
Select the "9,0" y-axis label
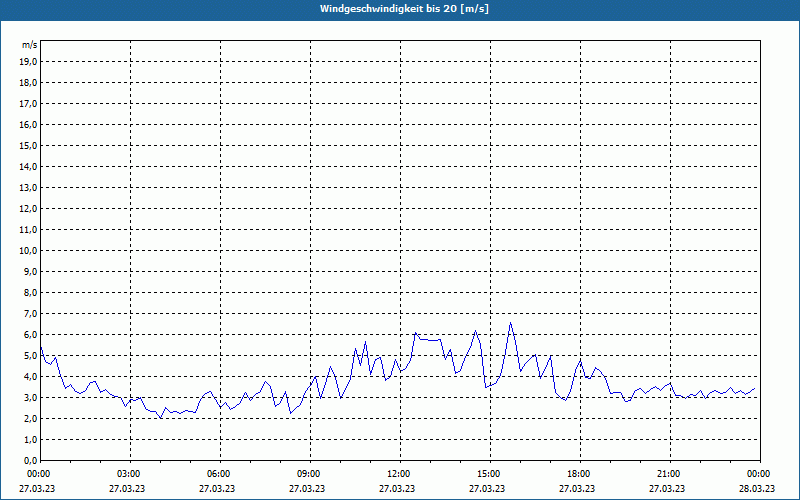pyautogui.click(x=30, y=271)
